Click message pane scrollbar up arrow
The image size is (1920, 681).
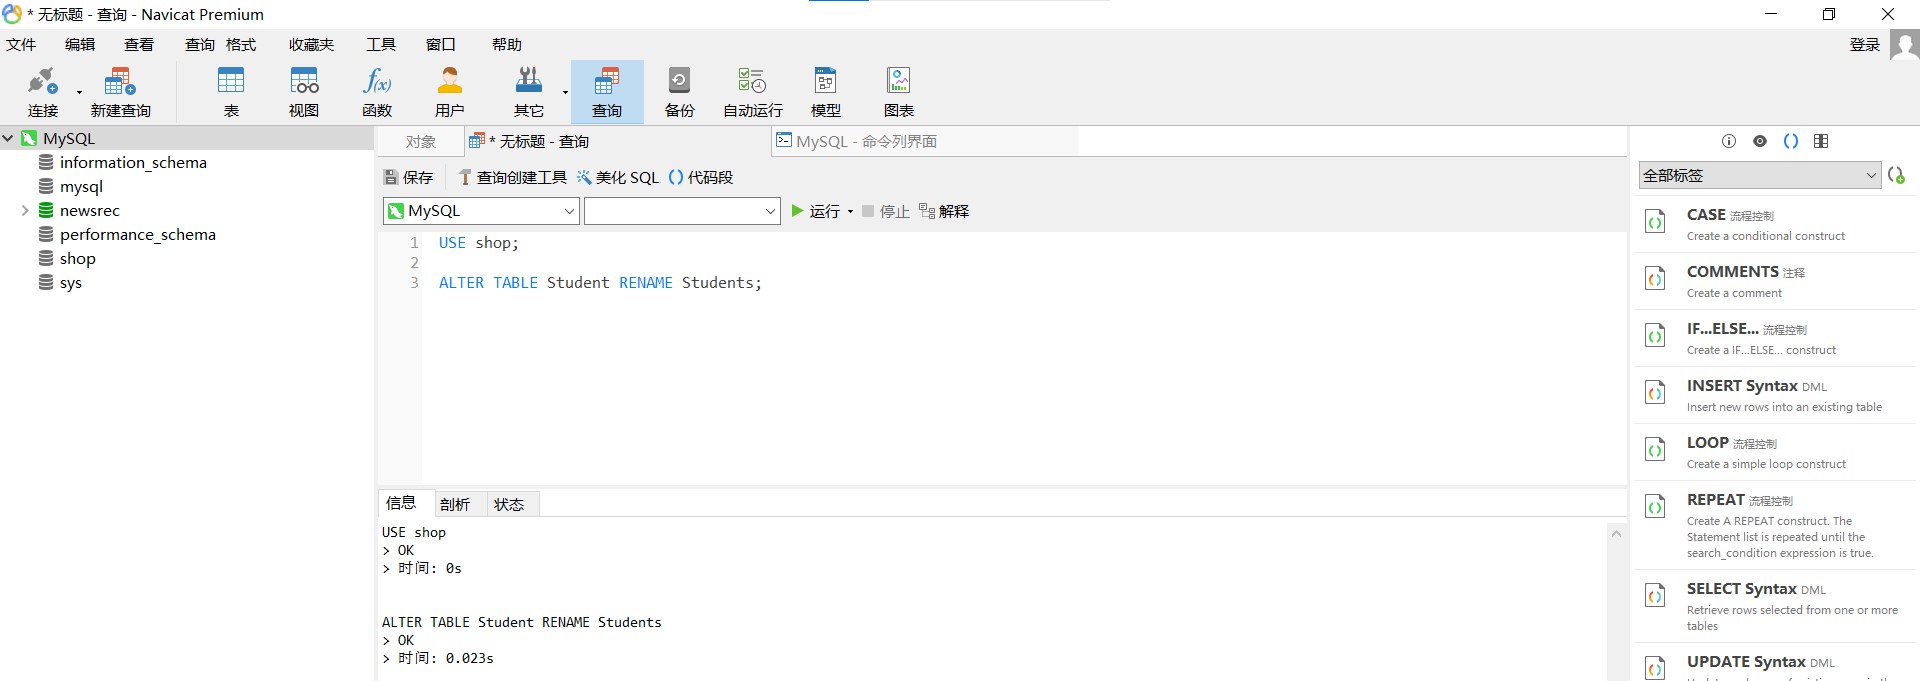[1616, 533]
